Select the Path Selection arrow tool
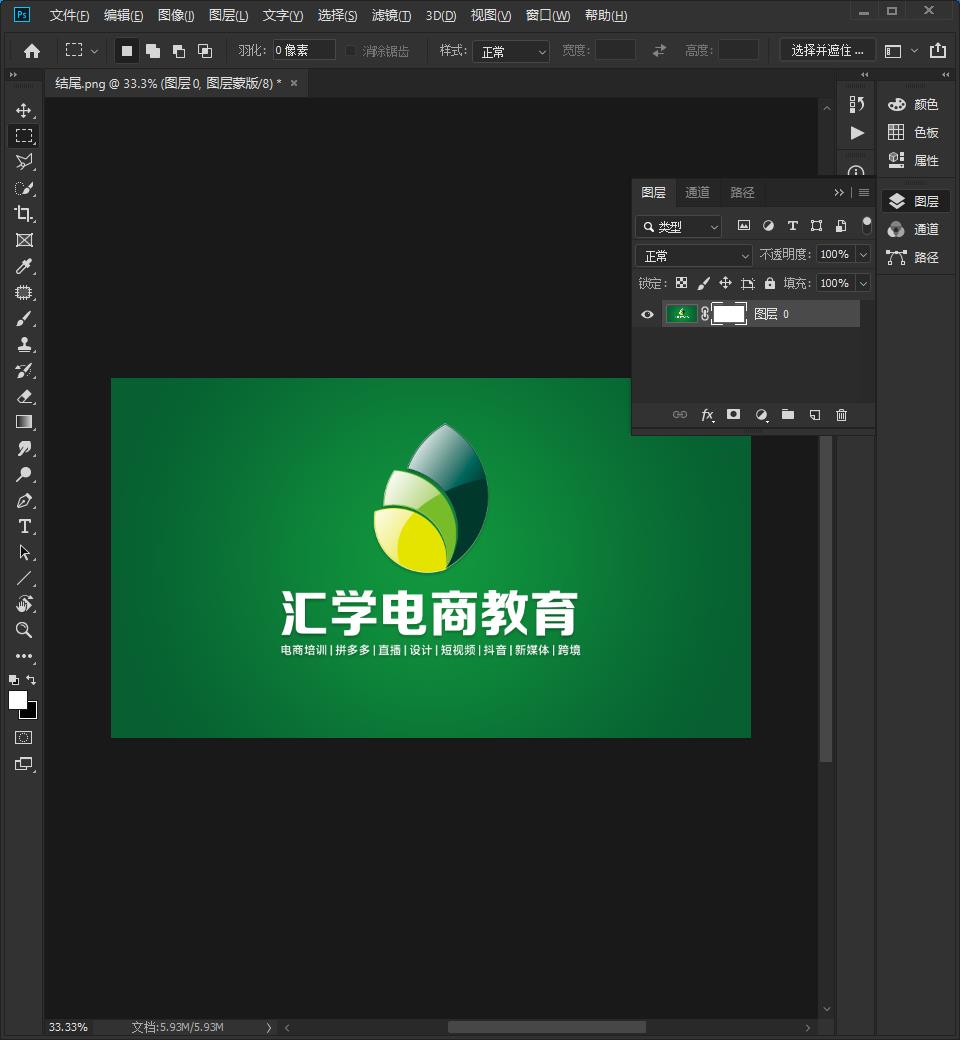The image size is (960, 1040). pyautogui.click(x=24, y=552)
